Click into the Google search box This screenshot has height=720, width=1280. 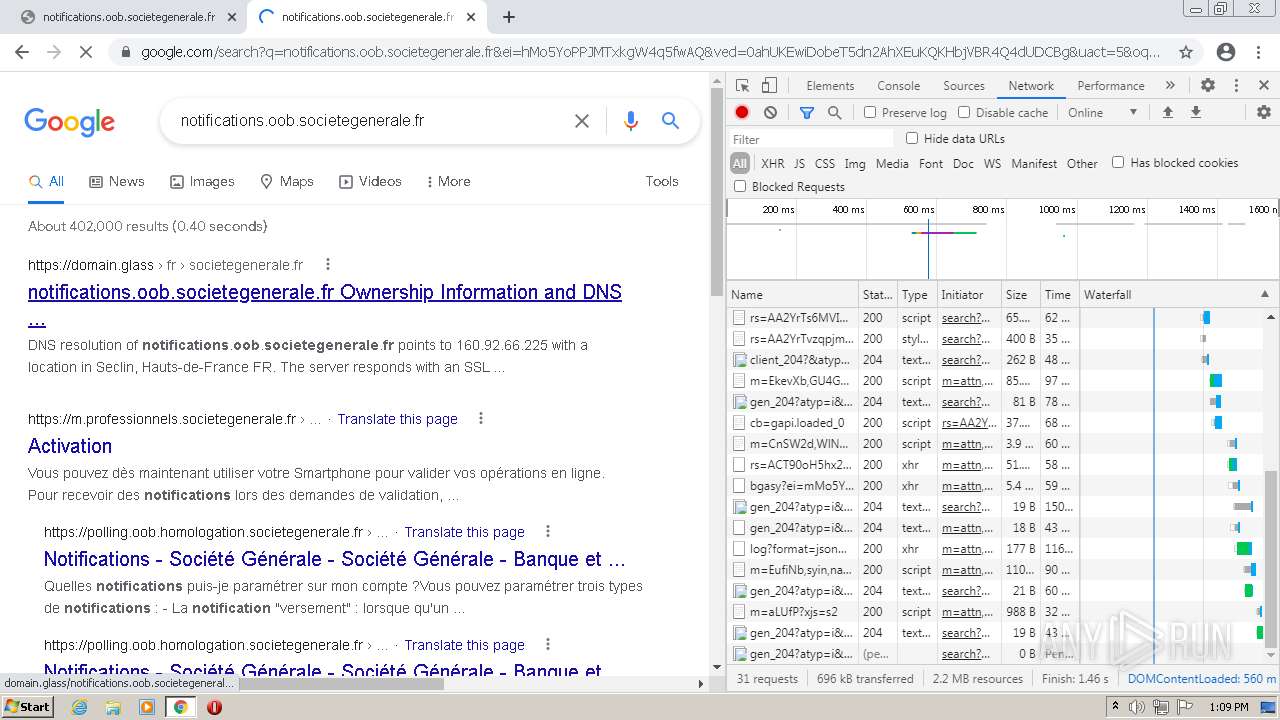(368, 121)
